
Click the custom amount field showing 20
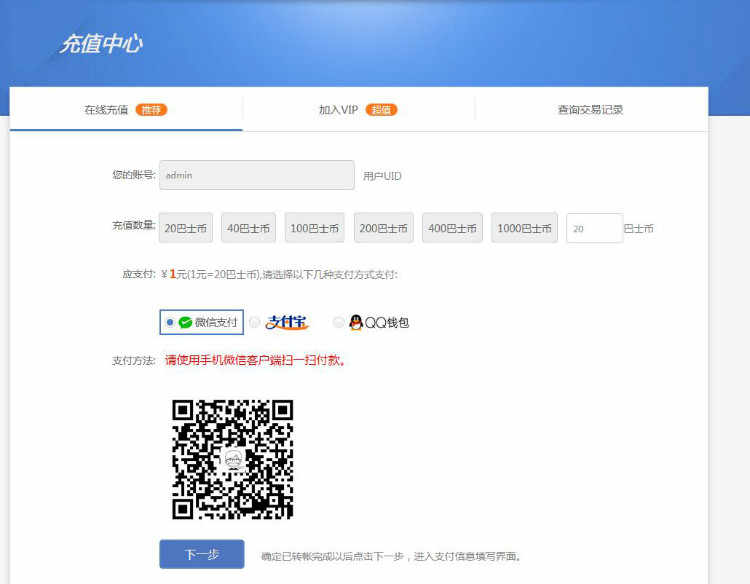[595, 228]
